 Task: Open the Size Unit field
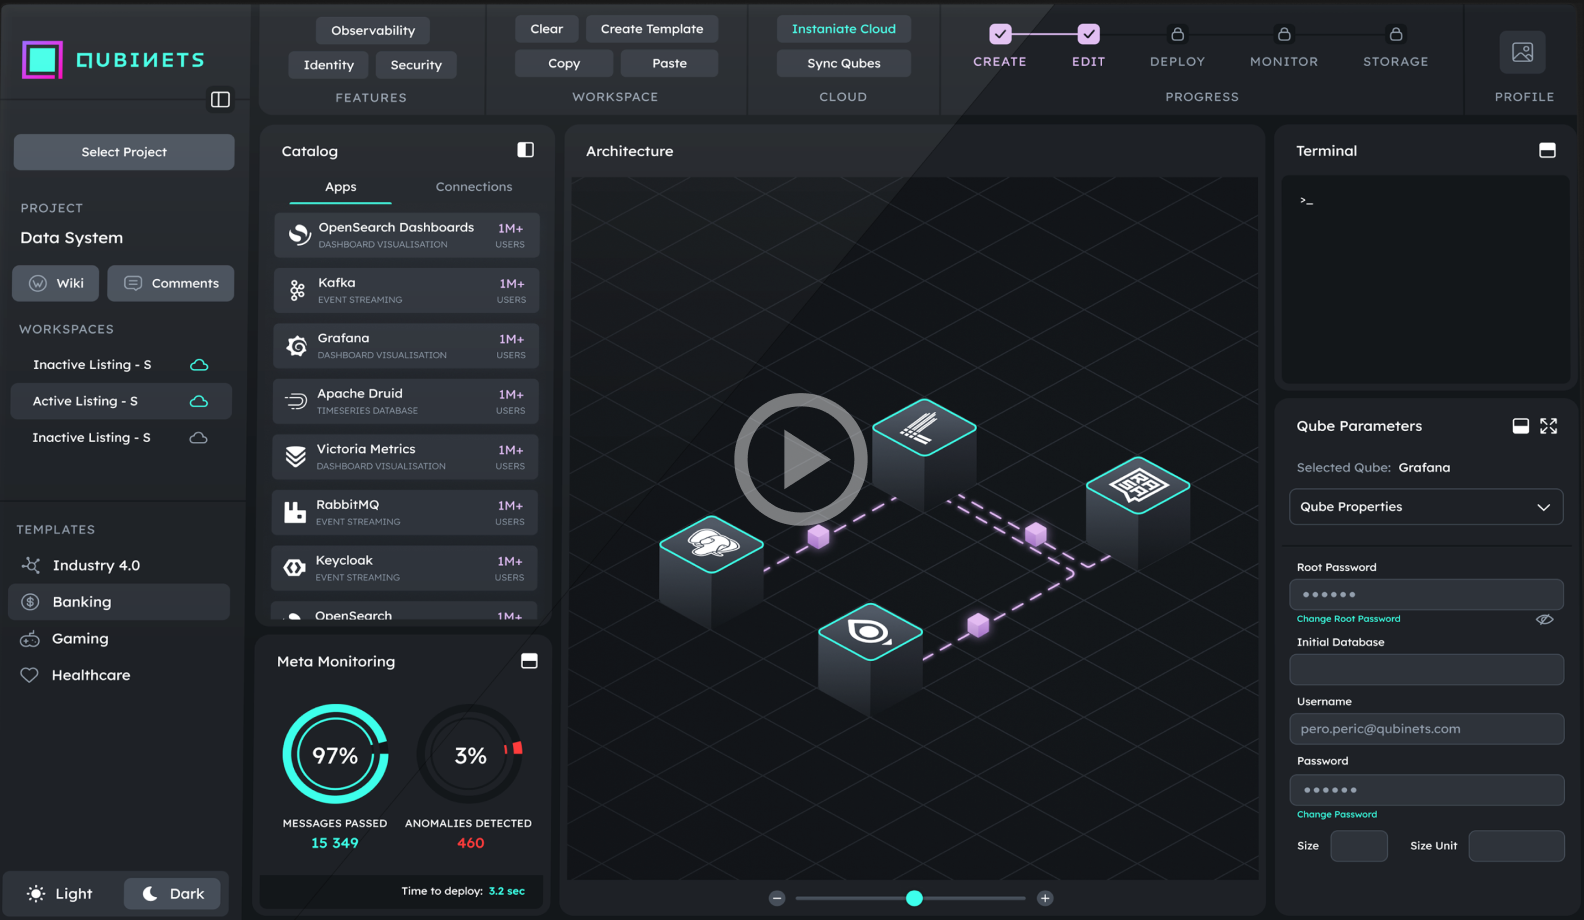1515,846
